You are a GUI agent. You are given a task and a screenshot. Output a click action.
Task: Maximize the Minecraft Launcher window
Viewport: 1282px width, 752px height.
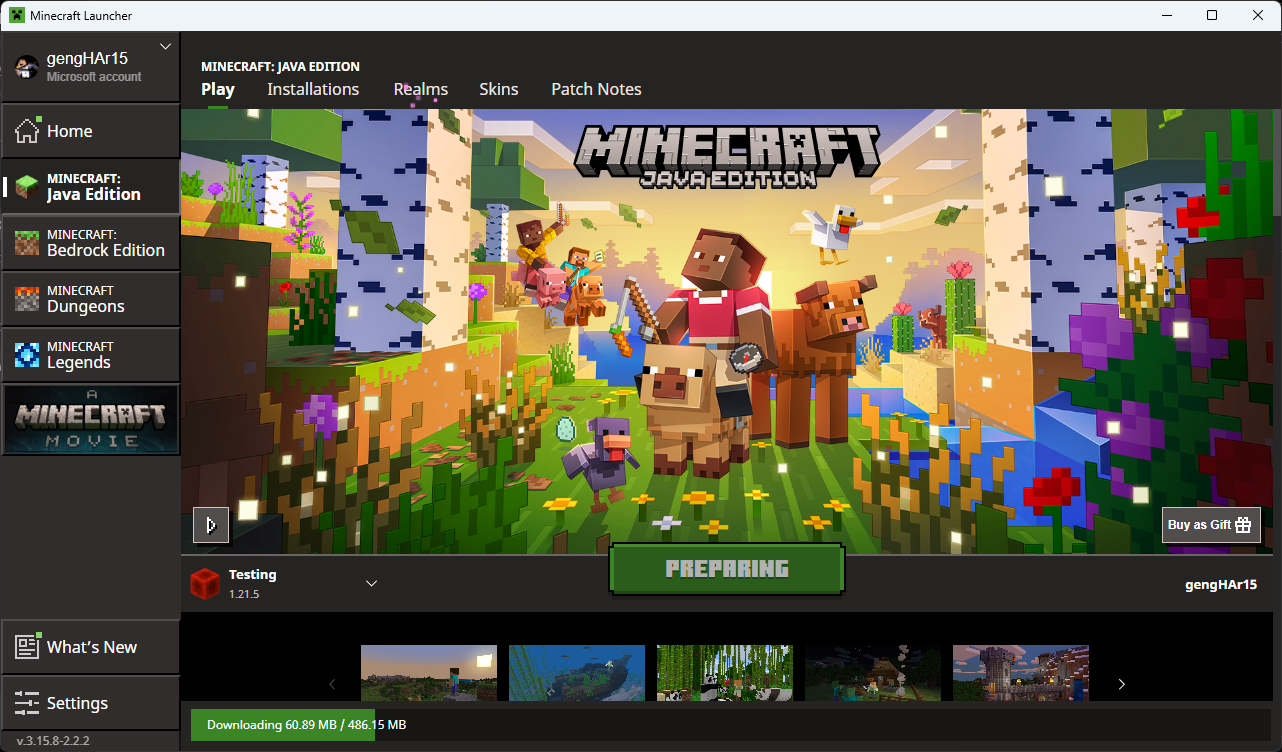coord(1212,15)
